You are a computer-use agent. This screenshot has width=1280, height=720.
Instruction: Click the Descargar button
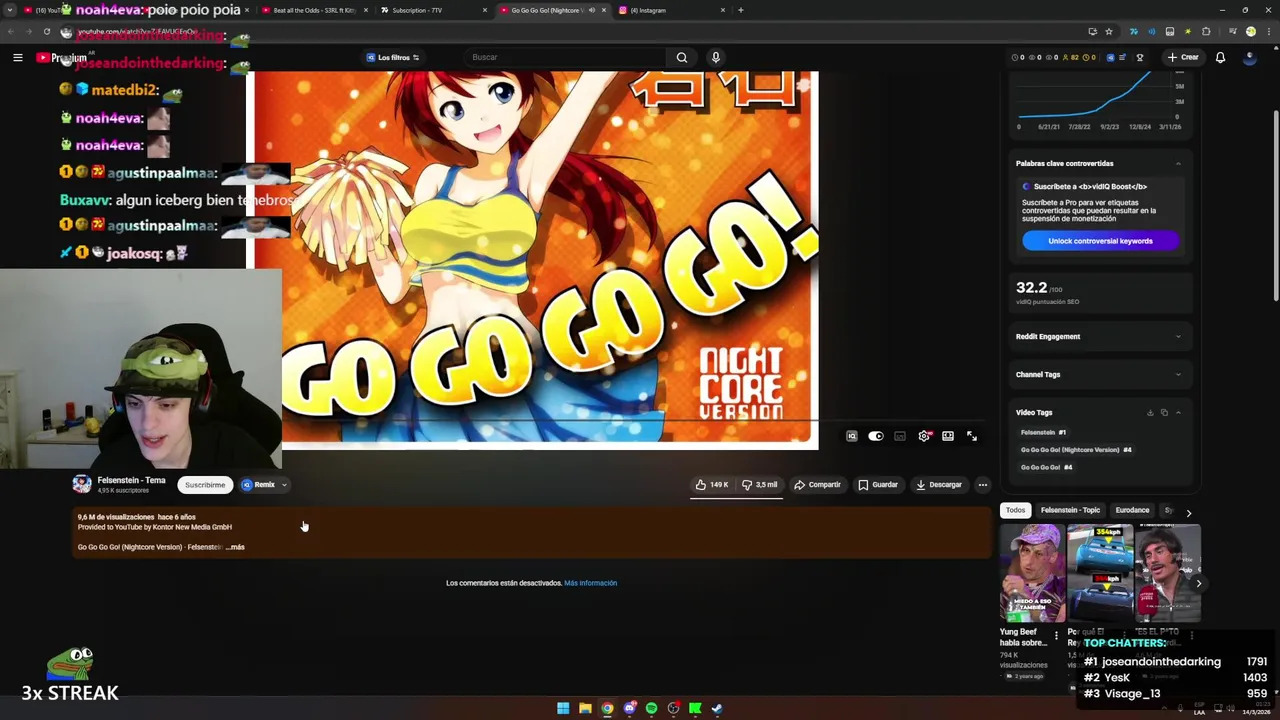(938, 485)
